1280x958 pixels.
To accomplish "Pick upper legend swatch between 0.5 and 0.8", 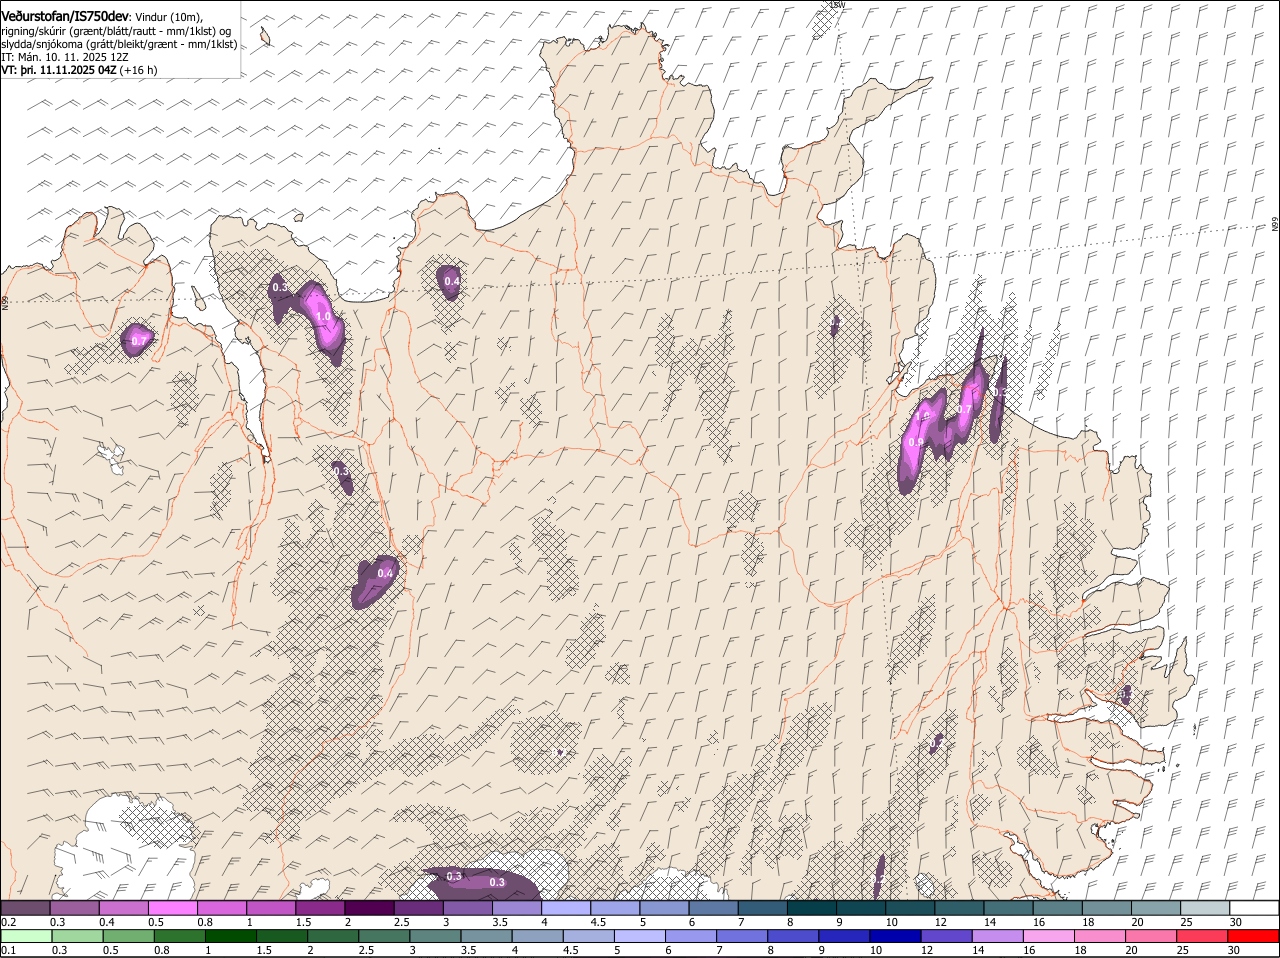I will click(172, 907).
